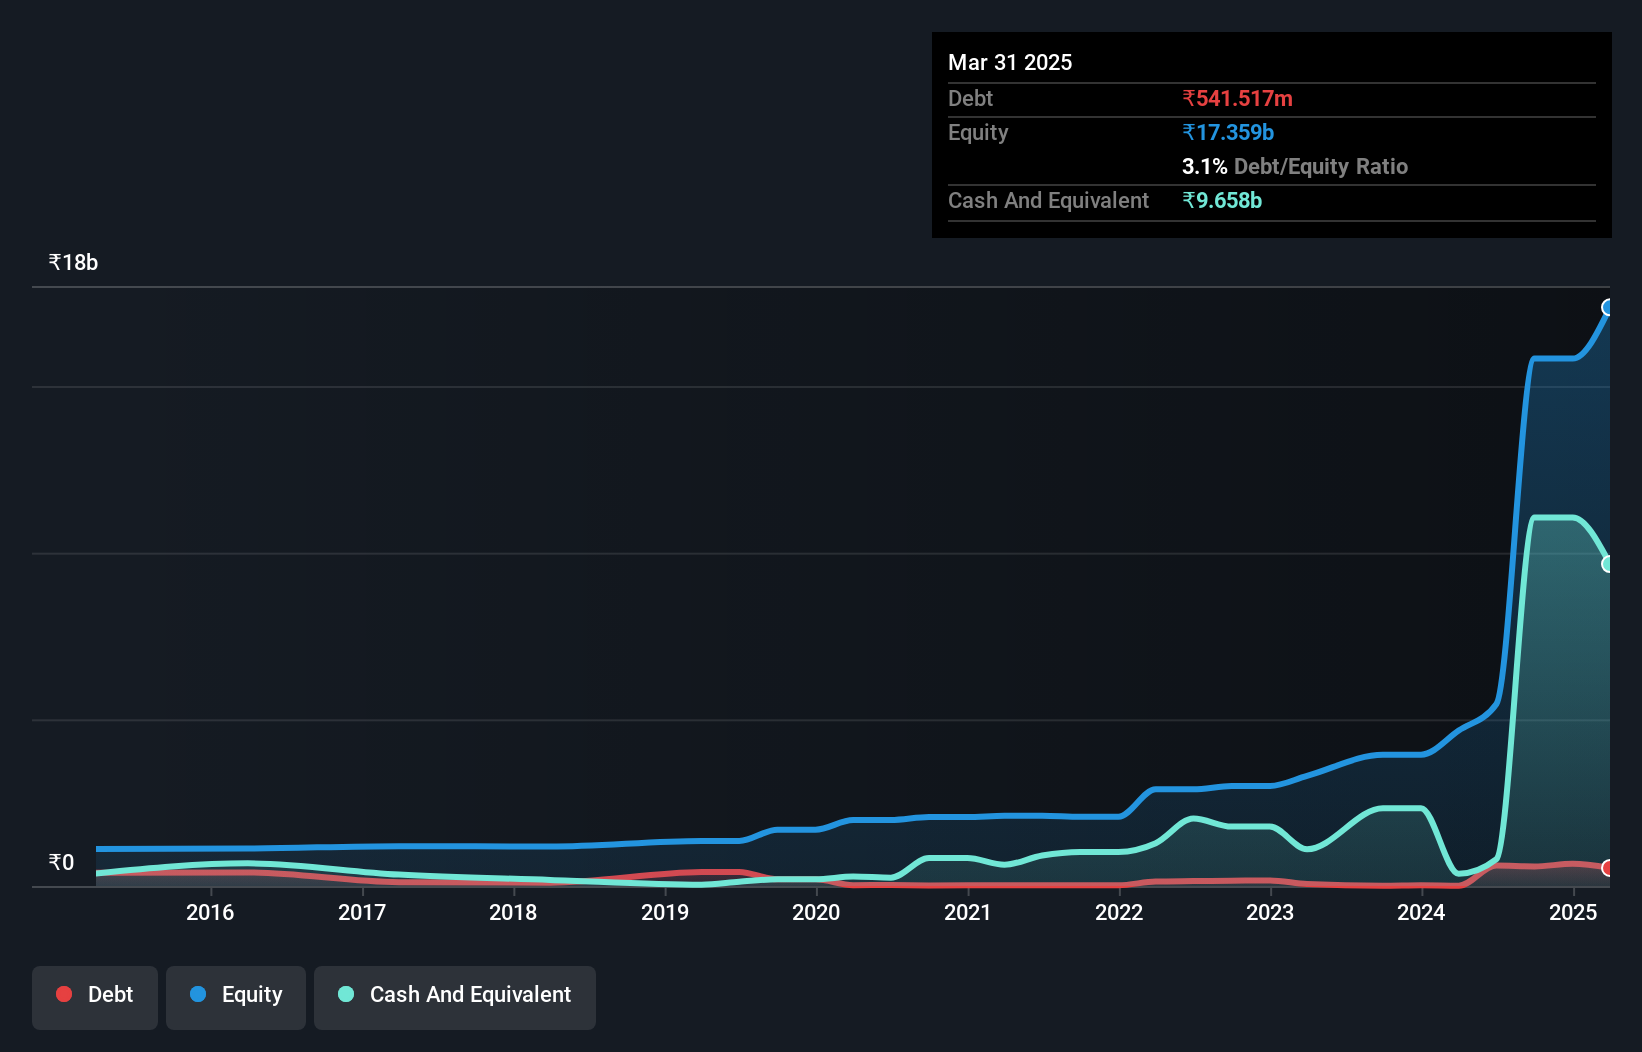Click the red Debt dot in legend
The width and height of the screenshot is (1642, 1052).
(64, 994)
